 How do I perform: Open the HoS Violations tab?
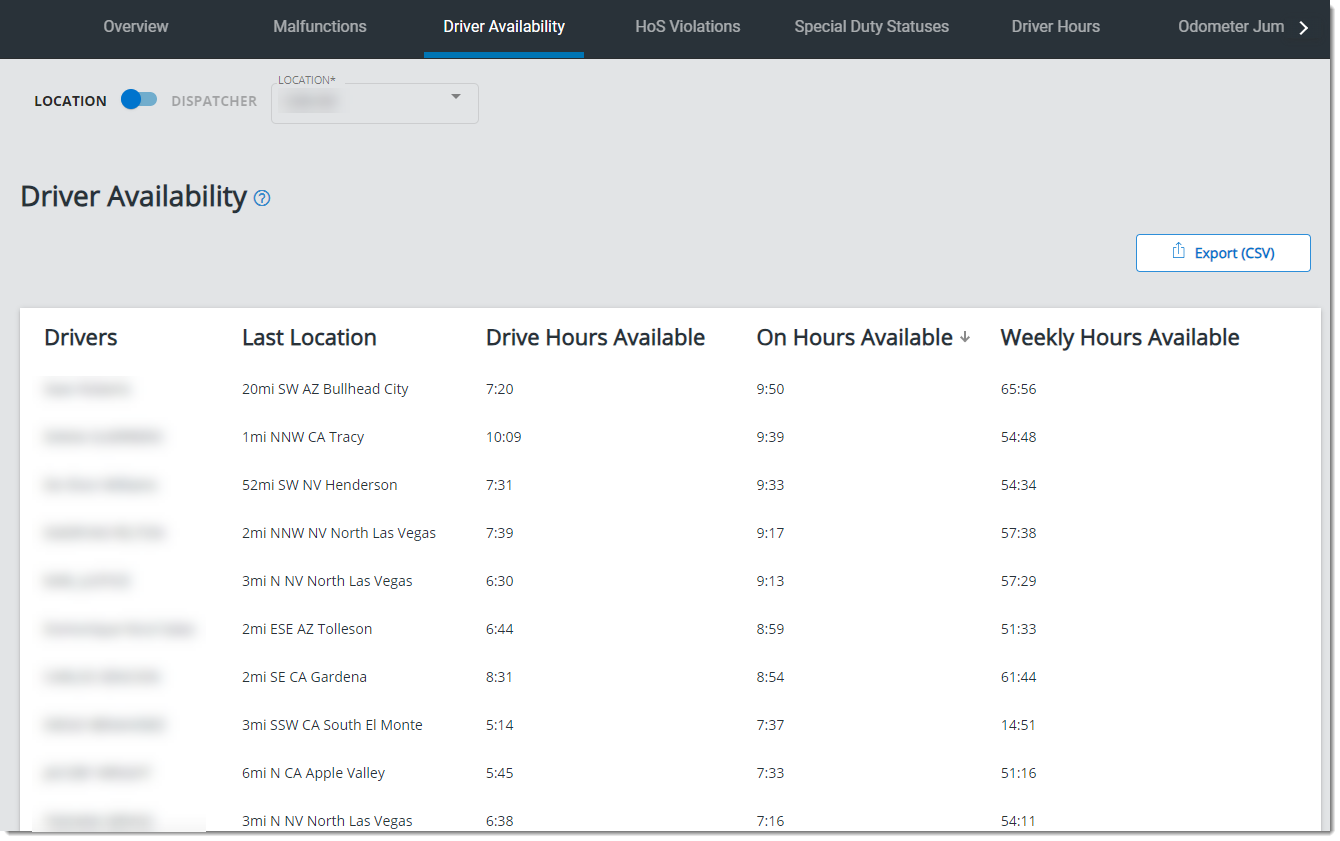[x=688, y=27]
